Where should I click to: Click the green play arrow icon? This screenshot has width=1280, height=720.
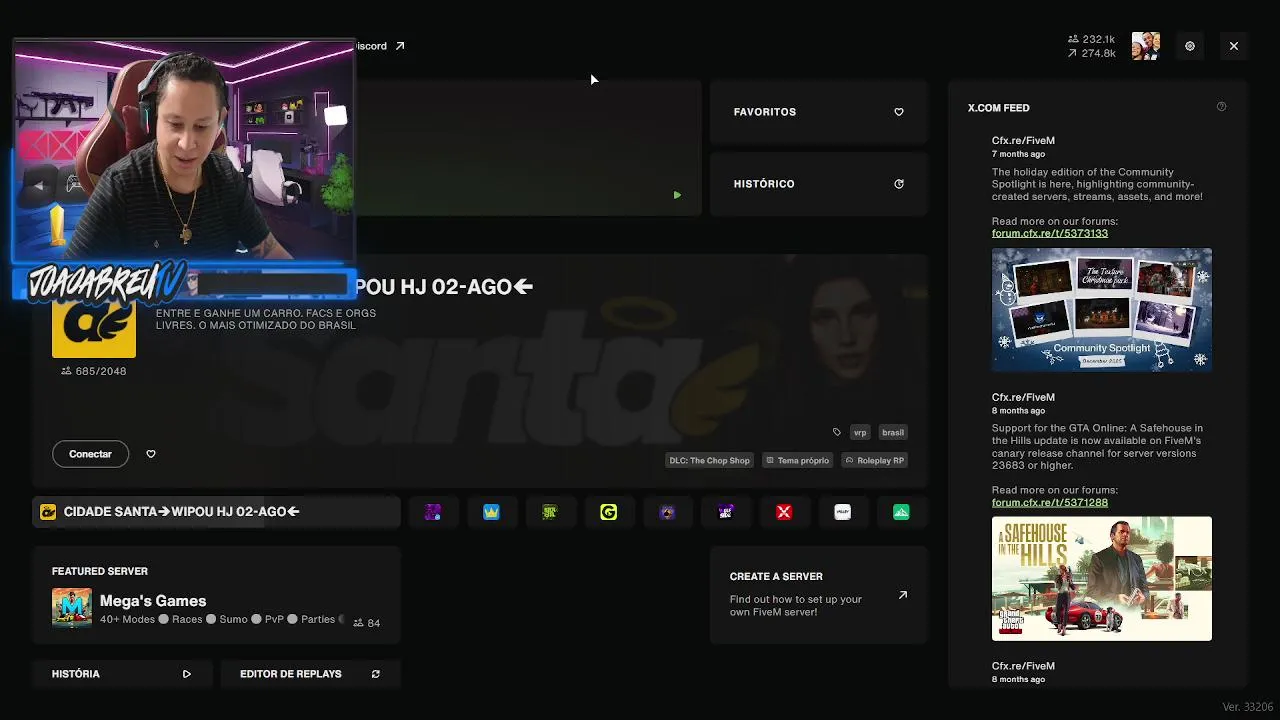(x=677, y=195)
